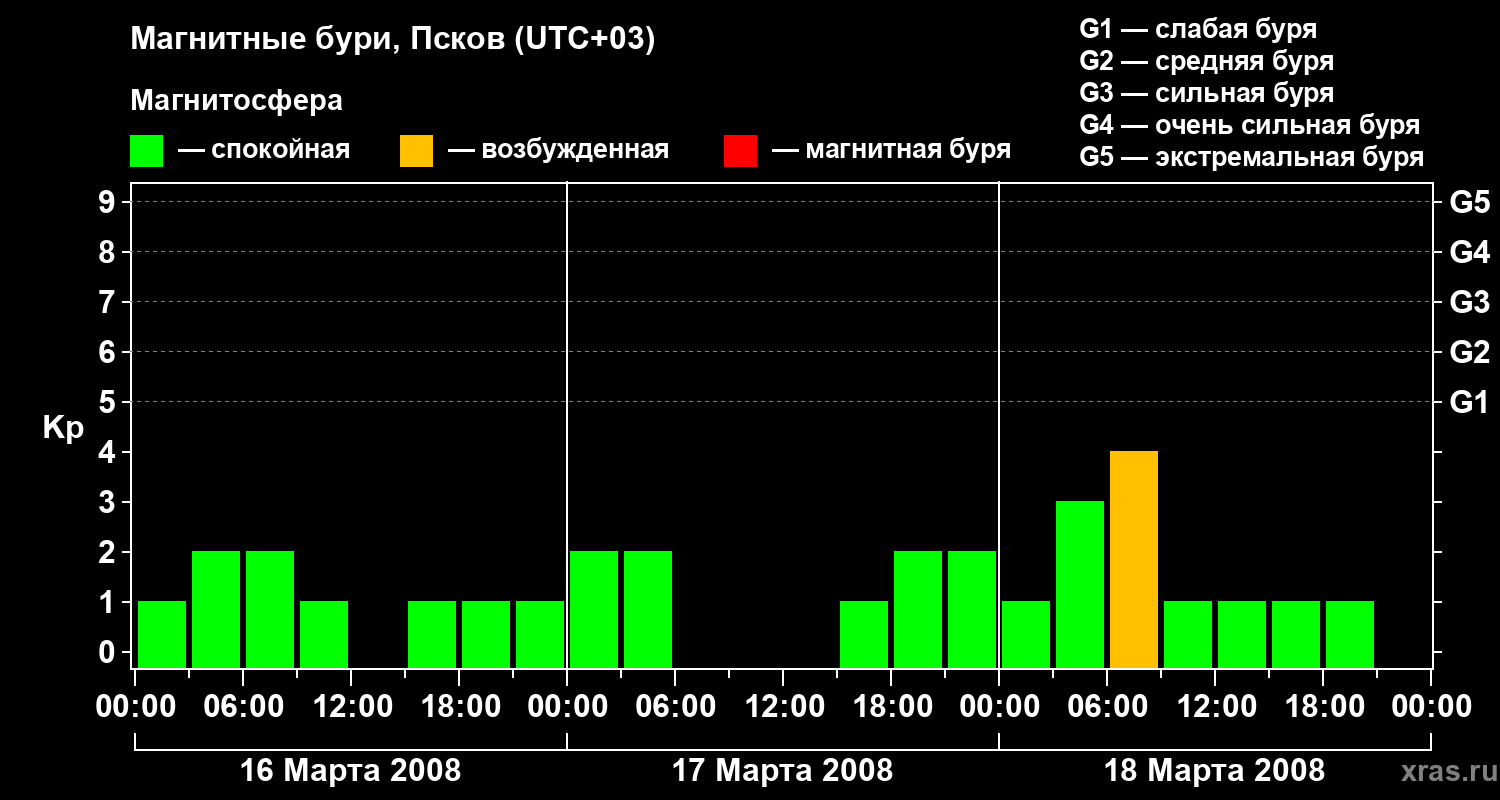
Task: Click the 03:00–06:00 bar on 16 March
Action: (x=216, y=610)
